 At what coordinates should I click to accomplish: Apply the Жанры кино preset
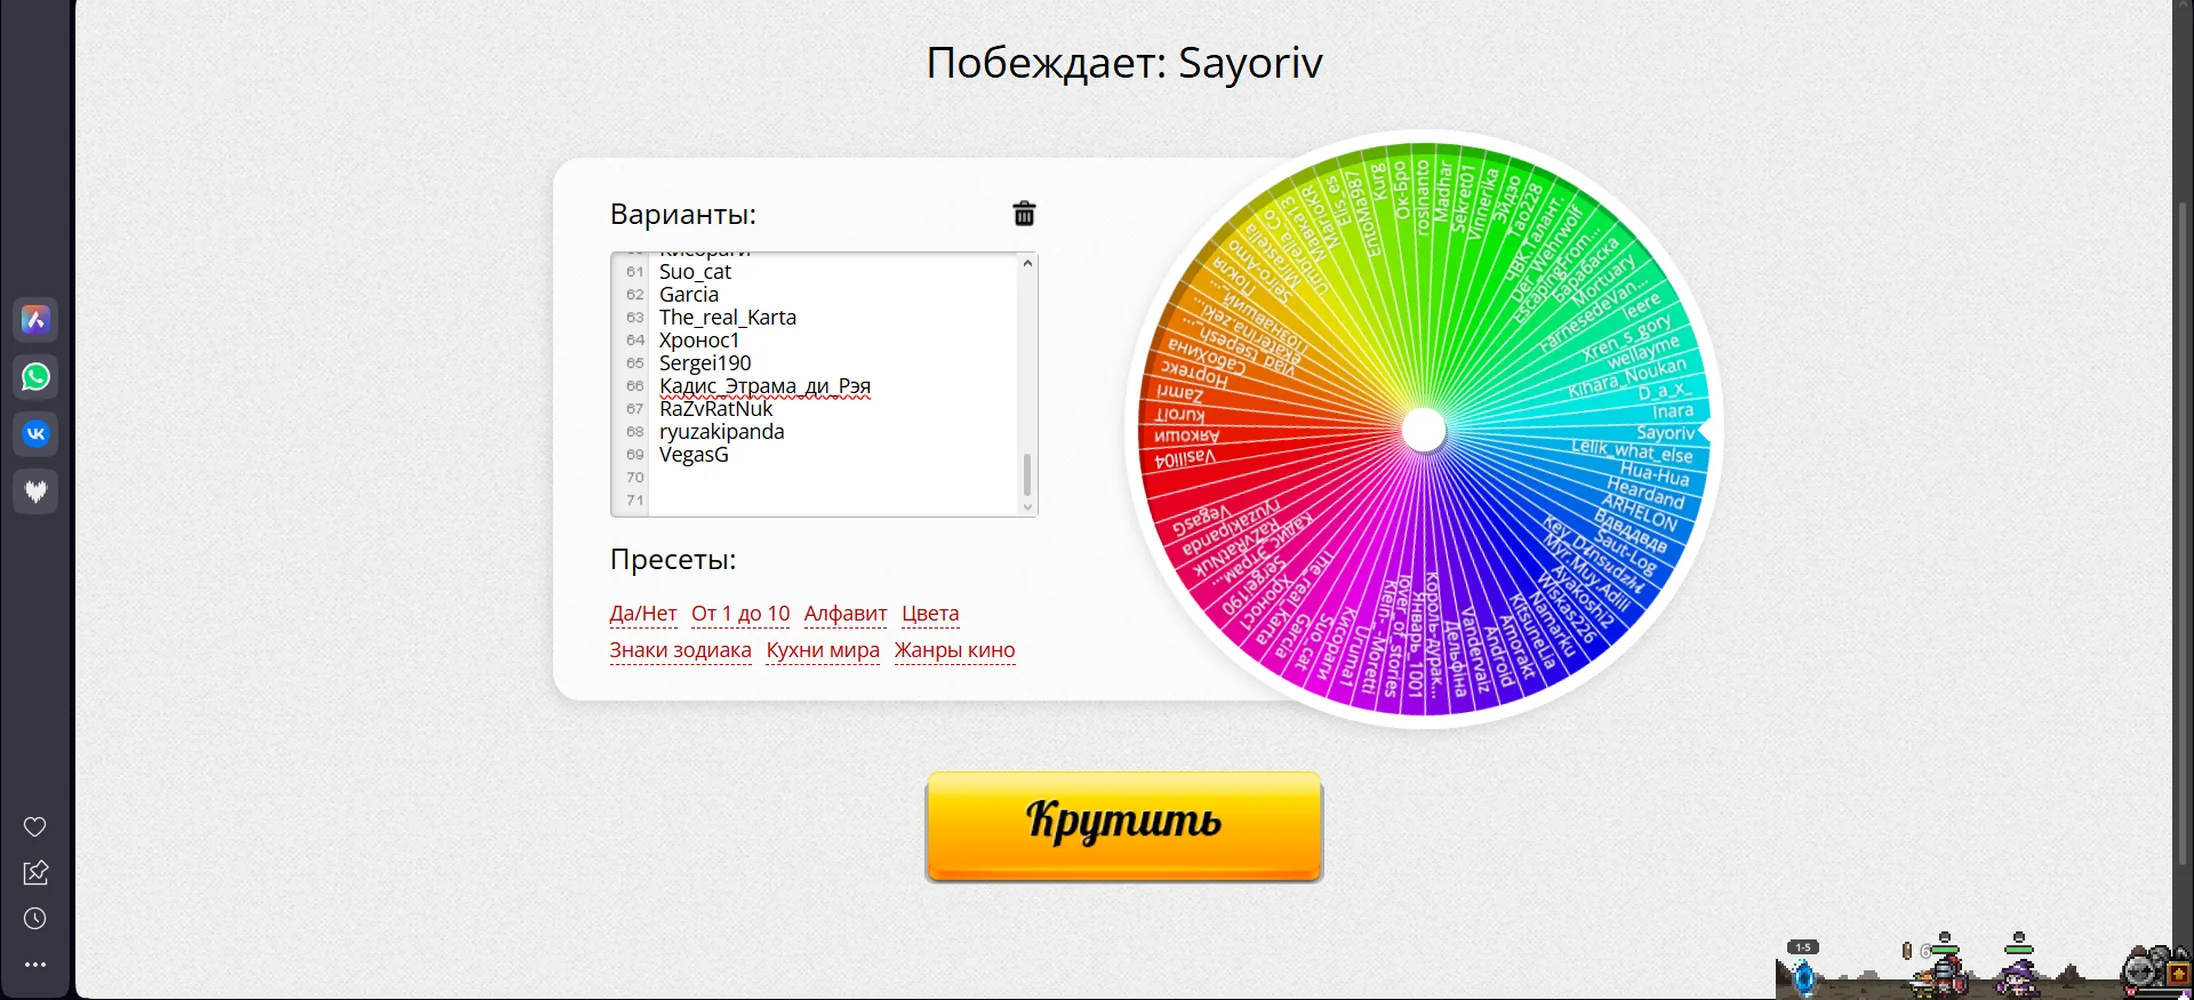[954, 650]
